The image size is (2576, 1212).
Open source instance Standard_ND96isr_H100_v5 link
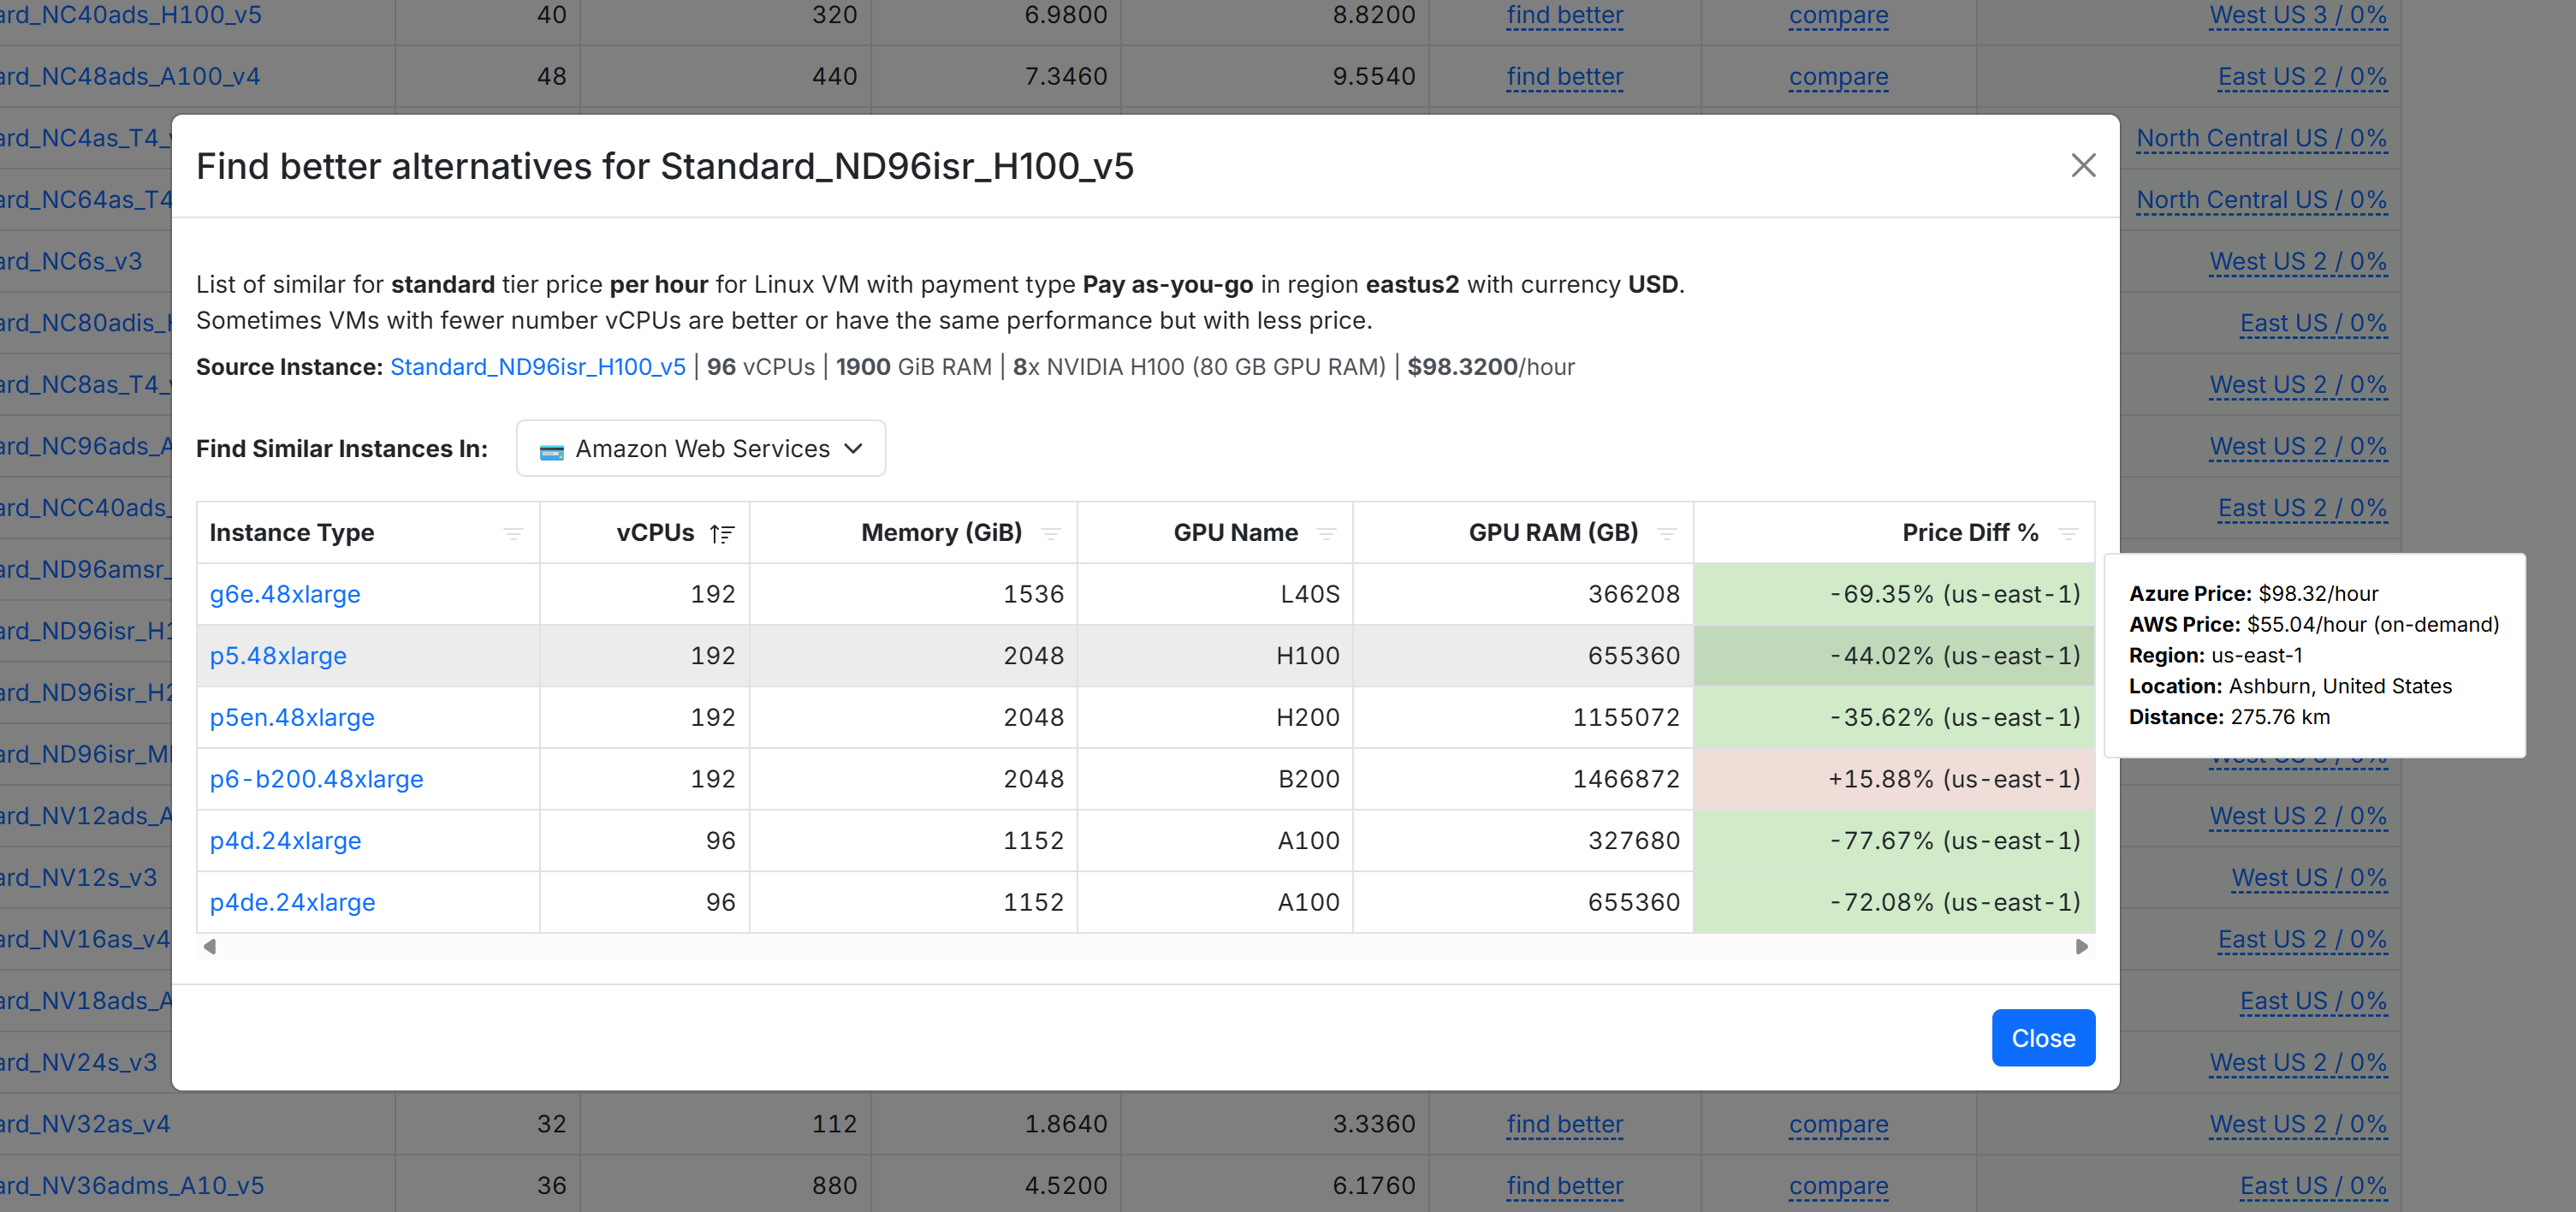[538, 367]
